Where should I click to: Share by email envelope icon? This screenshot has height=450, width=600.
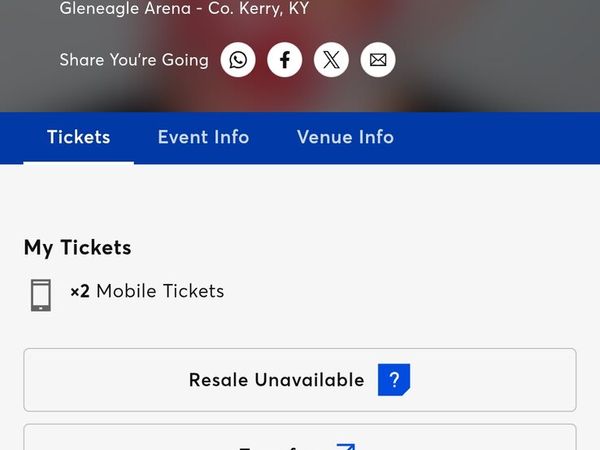tap(378, 60)
